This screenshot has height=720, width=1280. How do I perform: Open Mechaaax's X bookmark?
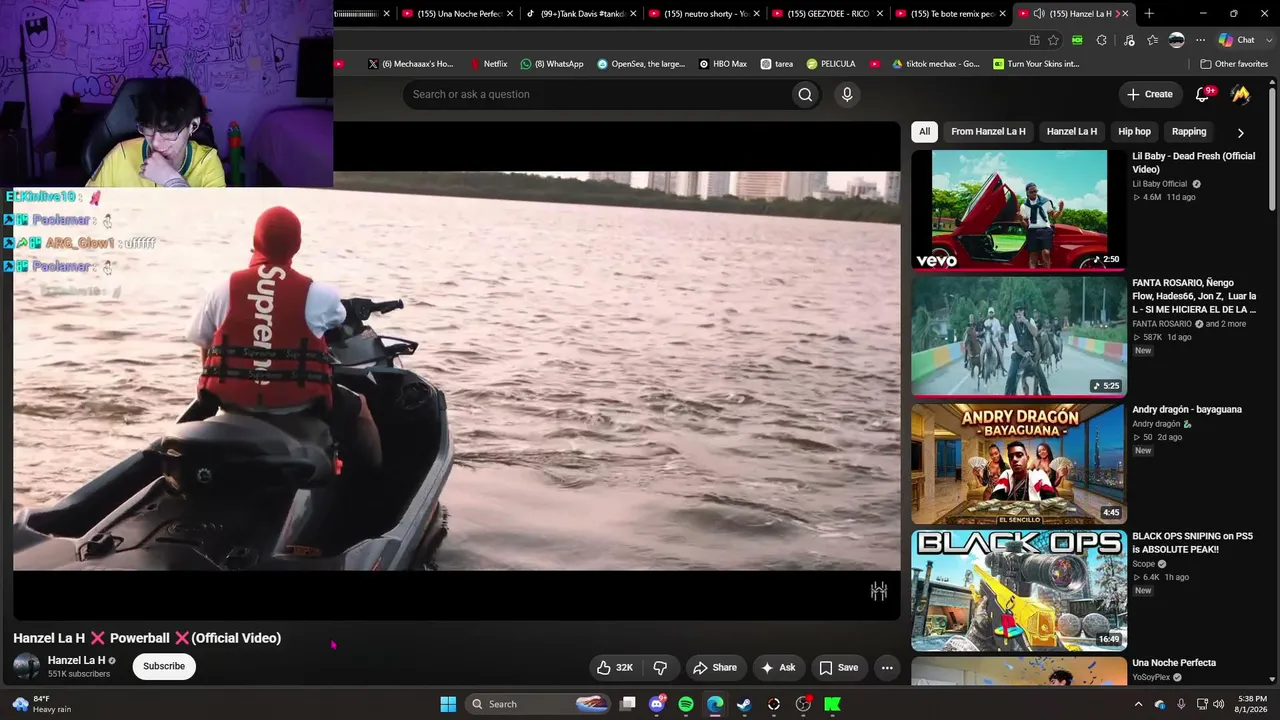click(x=410, y=64)
